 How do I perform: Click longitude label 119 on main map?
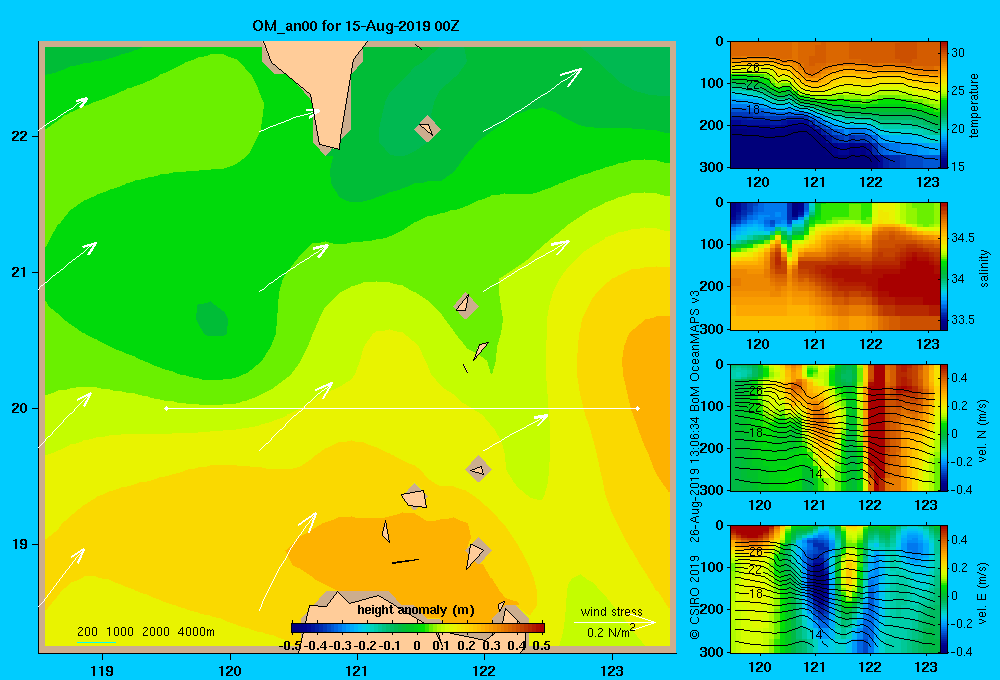click(x=102, y=670)
